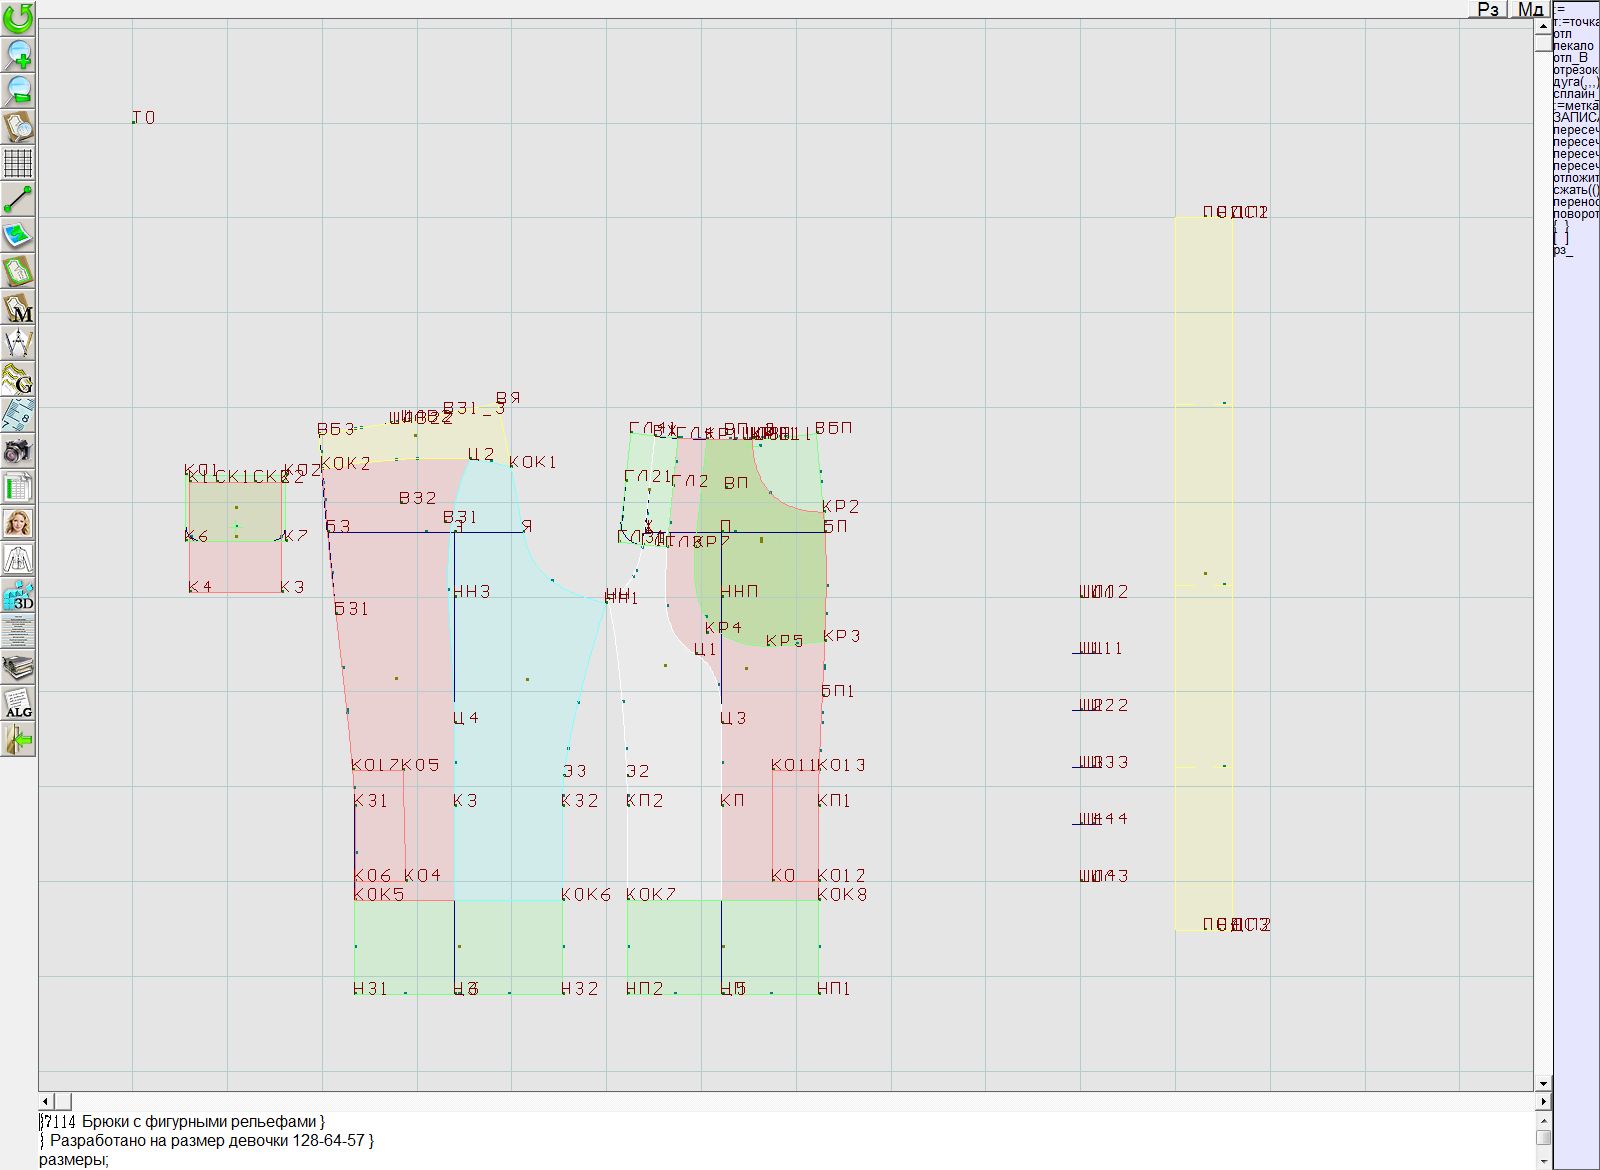This screenshot has height=1170, width=1600.
Task: Zoom out with the magnifier minus icon
Action: pos(18,90)
